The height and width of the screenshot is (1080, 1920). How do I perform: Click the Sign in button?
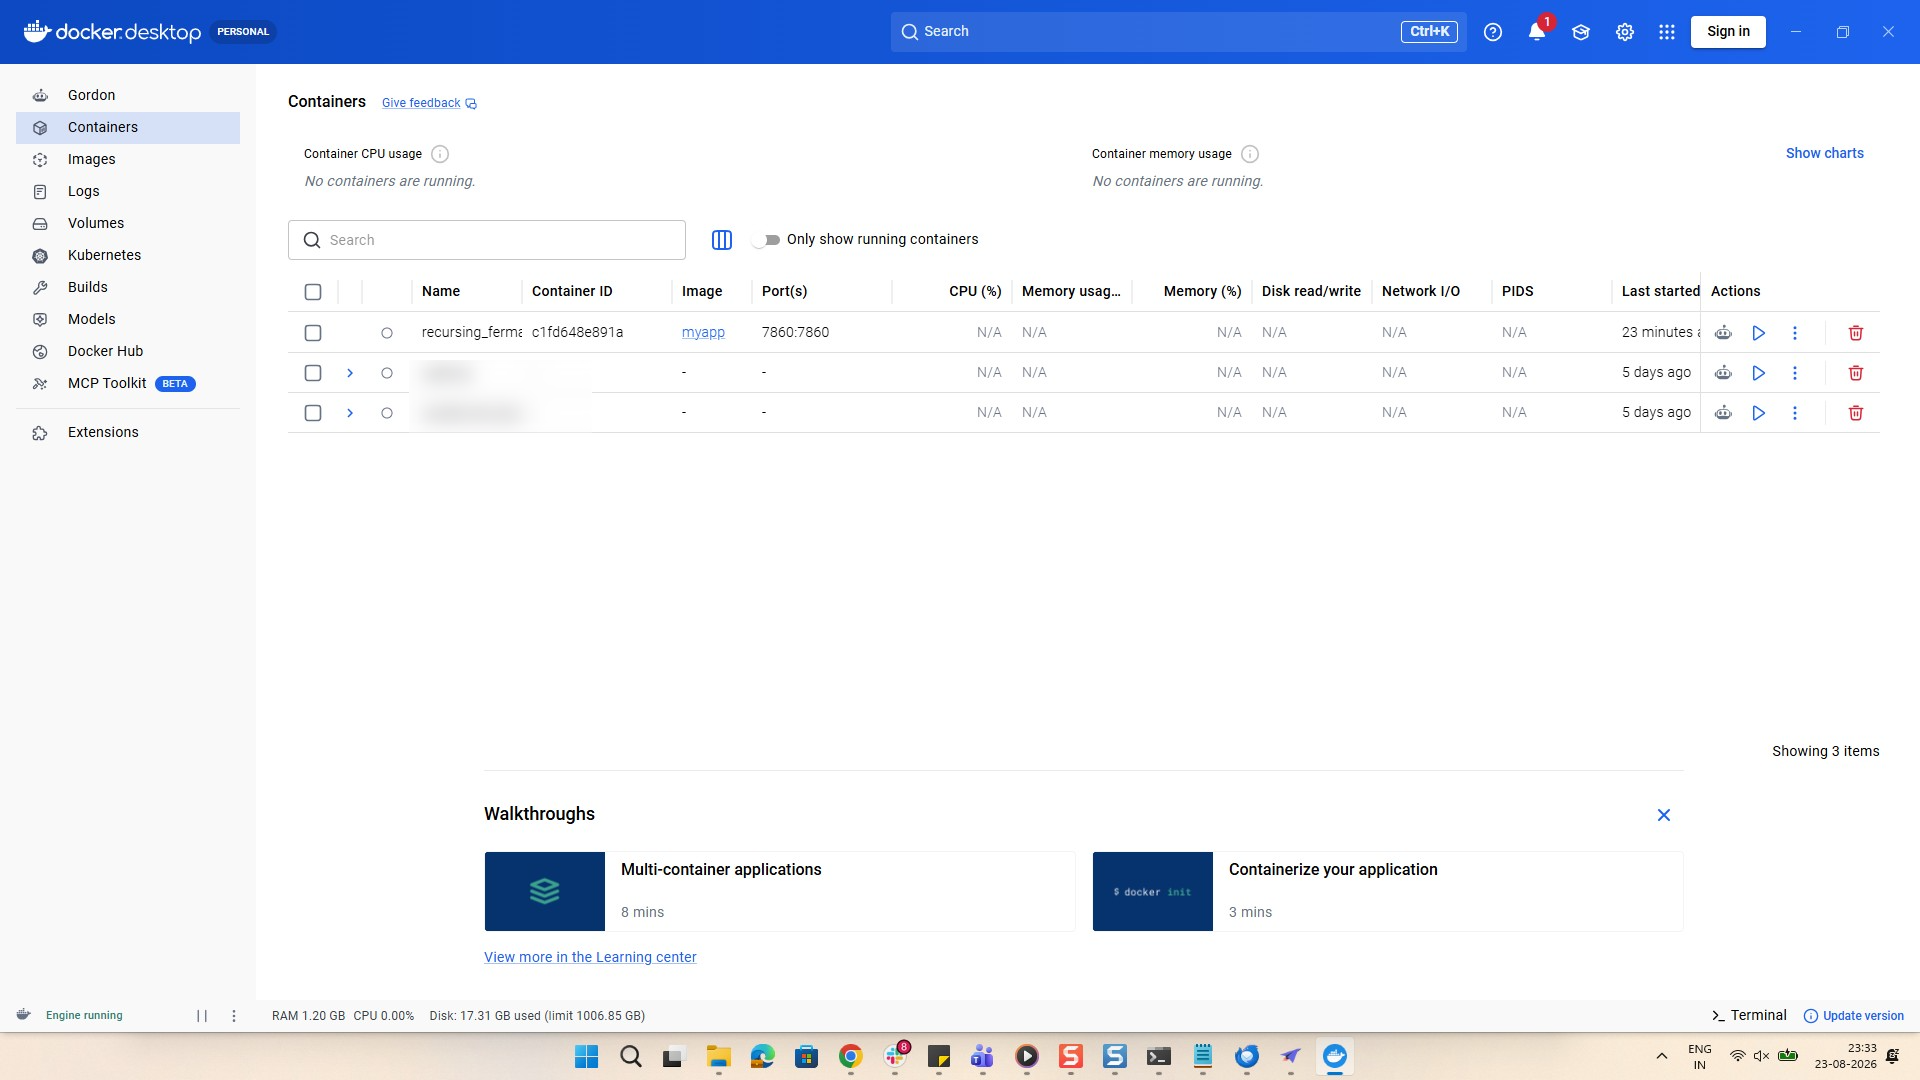1728,32
